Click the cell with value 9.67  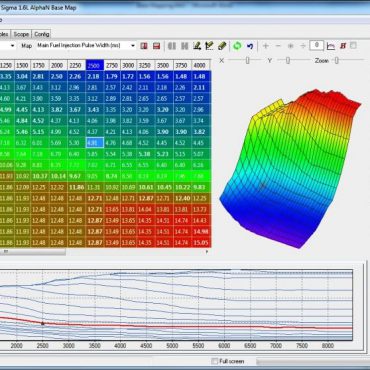pos(76,176)
